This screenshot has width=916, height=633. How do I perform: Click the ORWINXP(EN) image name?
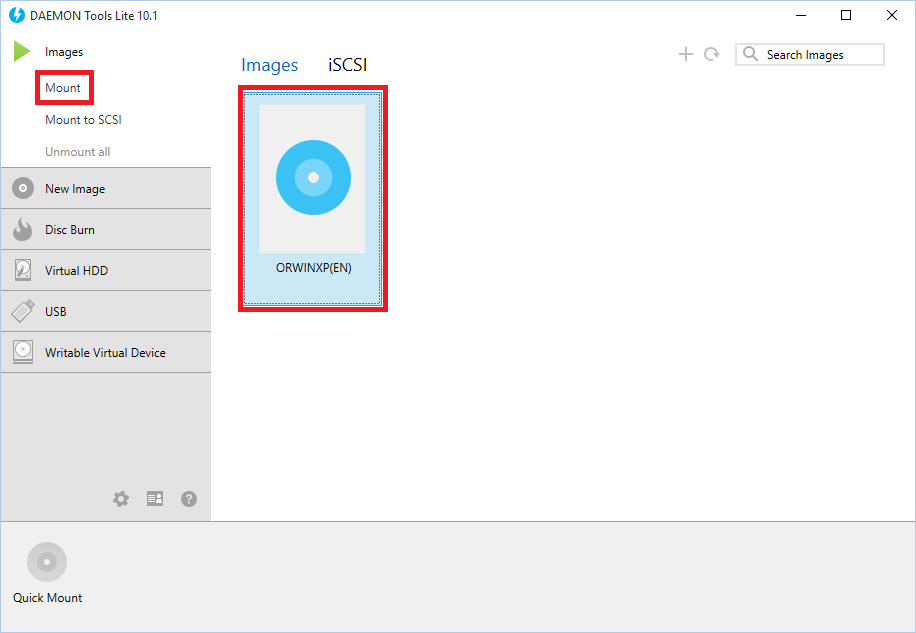314,268
